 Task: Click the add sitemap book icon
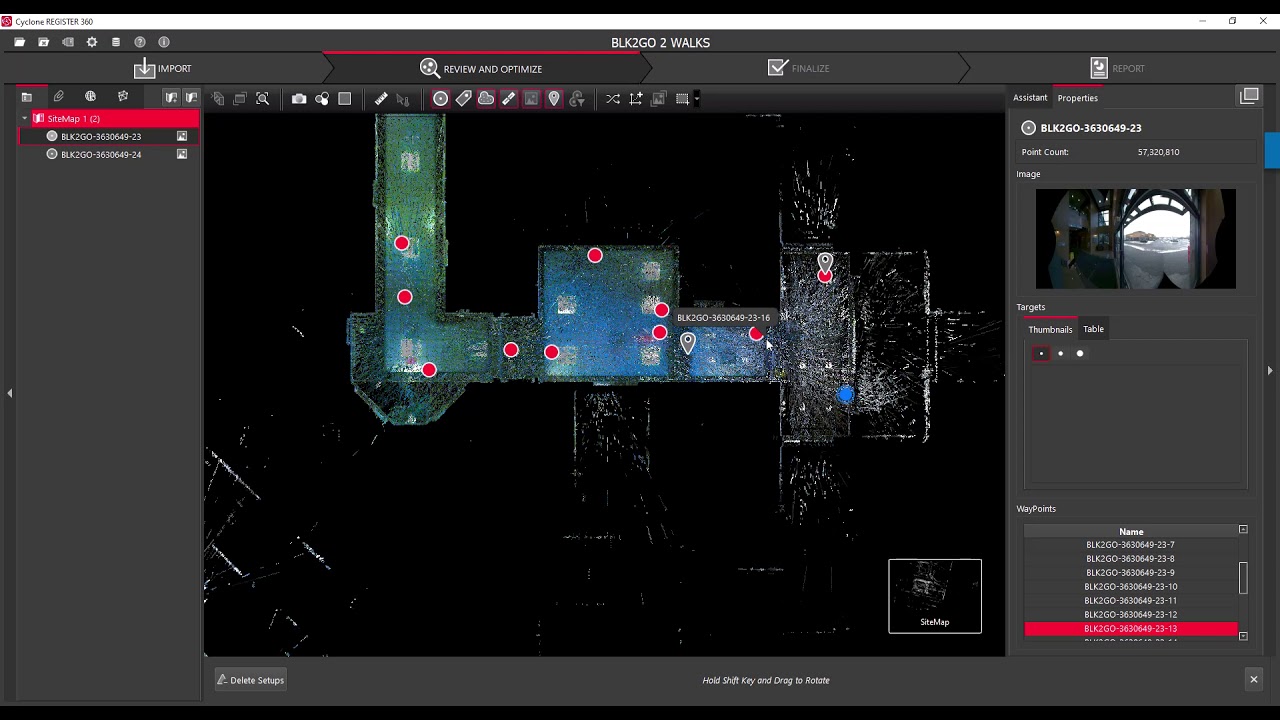click(172, 97)
